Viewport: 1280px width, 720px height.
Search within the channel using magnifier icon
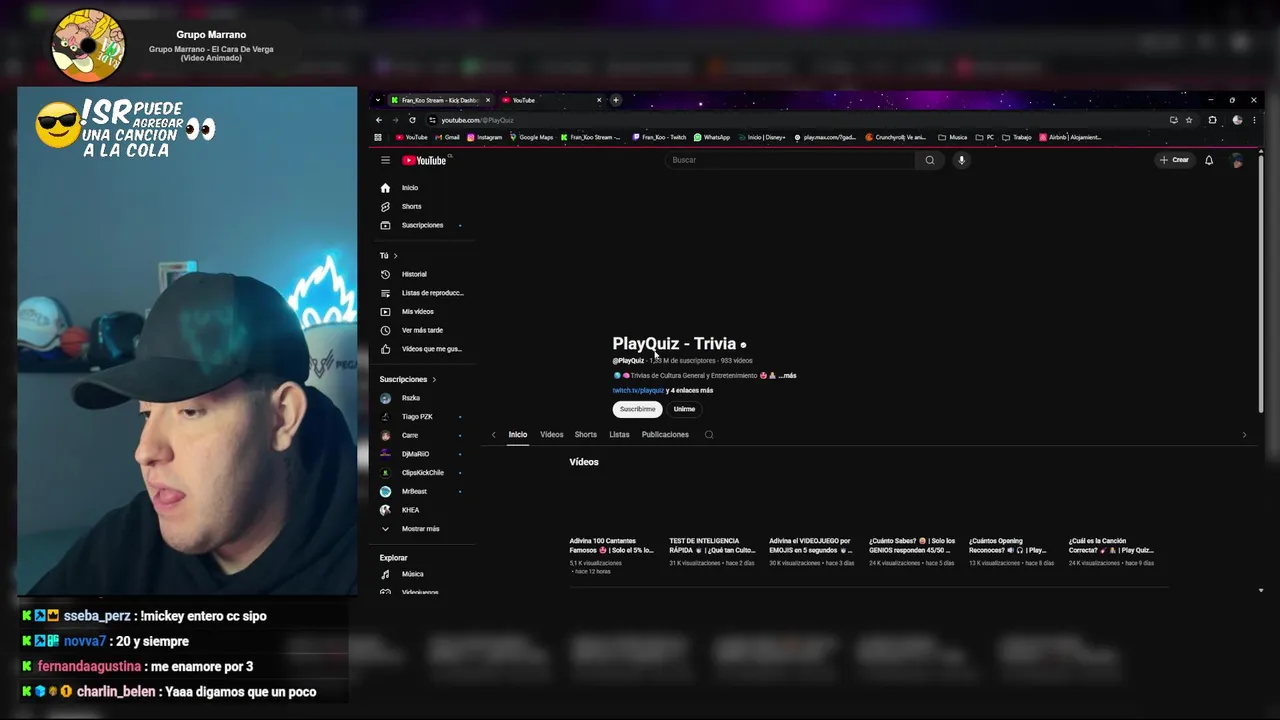[709, 435]
